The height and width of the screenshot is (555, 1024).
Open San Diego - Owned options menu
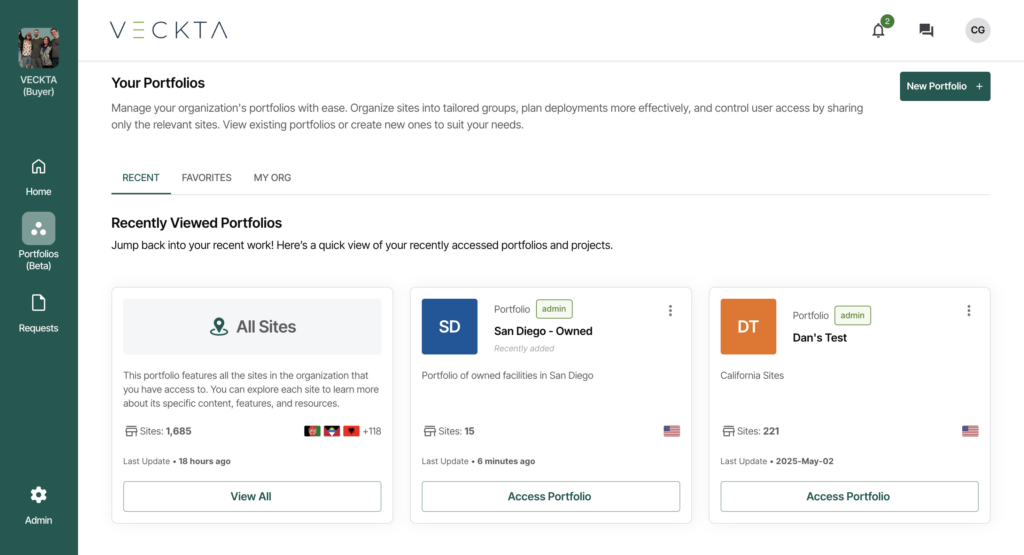click(670, 311)
